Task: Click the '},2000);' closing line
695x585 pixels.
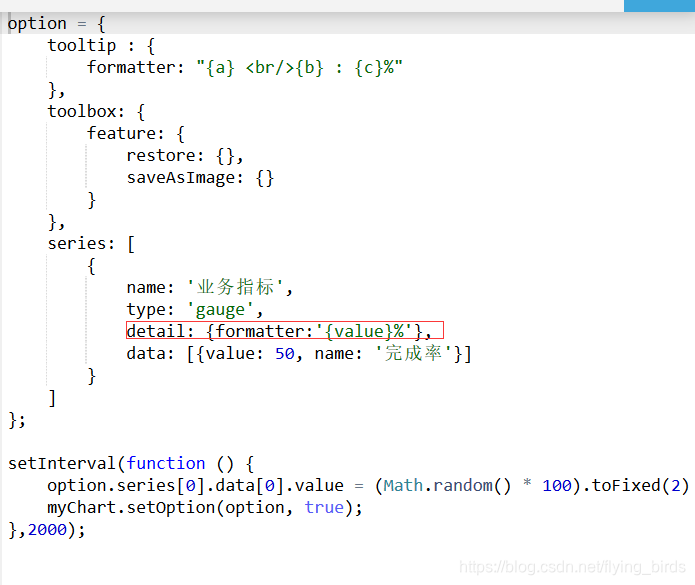Action: click(47, 530)
